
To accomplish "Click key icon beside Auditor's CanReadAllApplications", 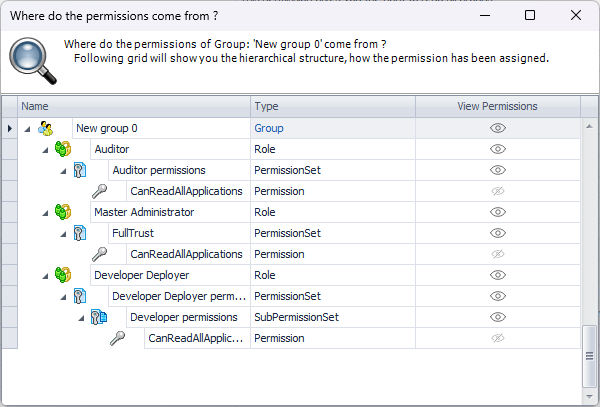I will pos(99,191).
